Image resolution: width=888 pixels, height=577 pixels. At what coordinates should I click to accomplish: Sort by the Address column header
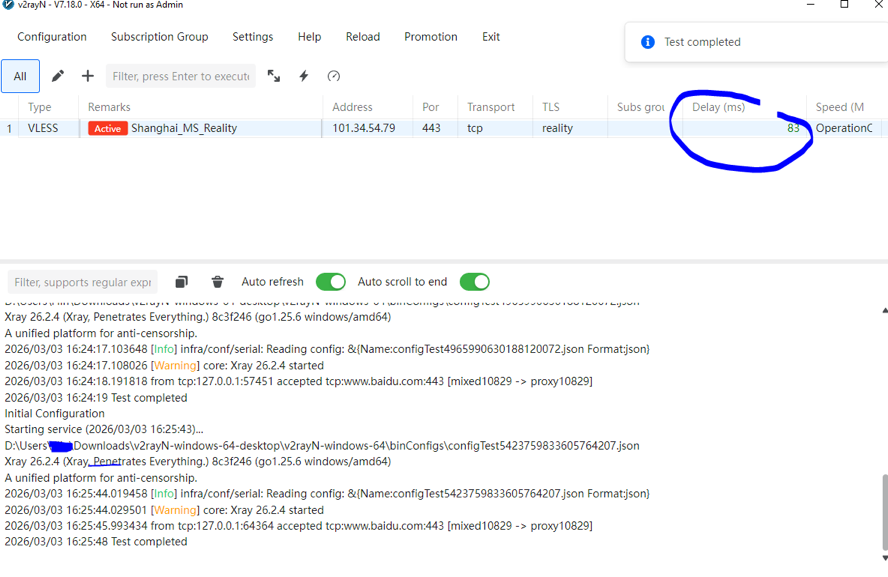tap(352, 107)
